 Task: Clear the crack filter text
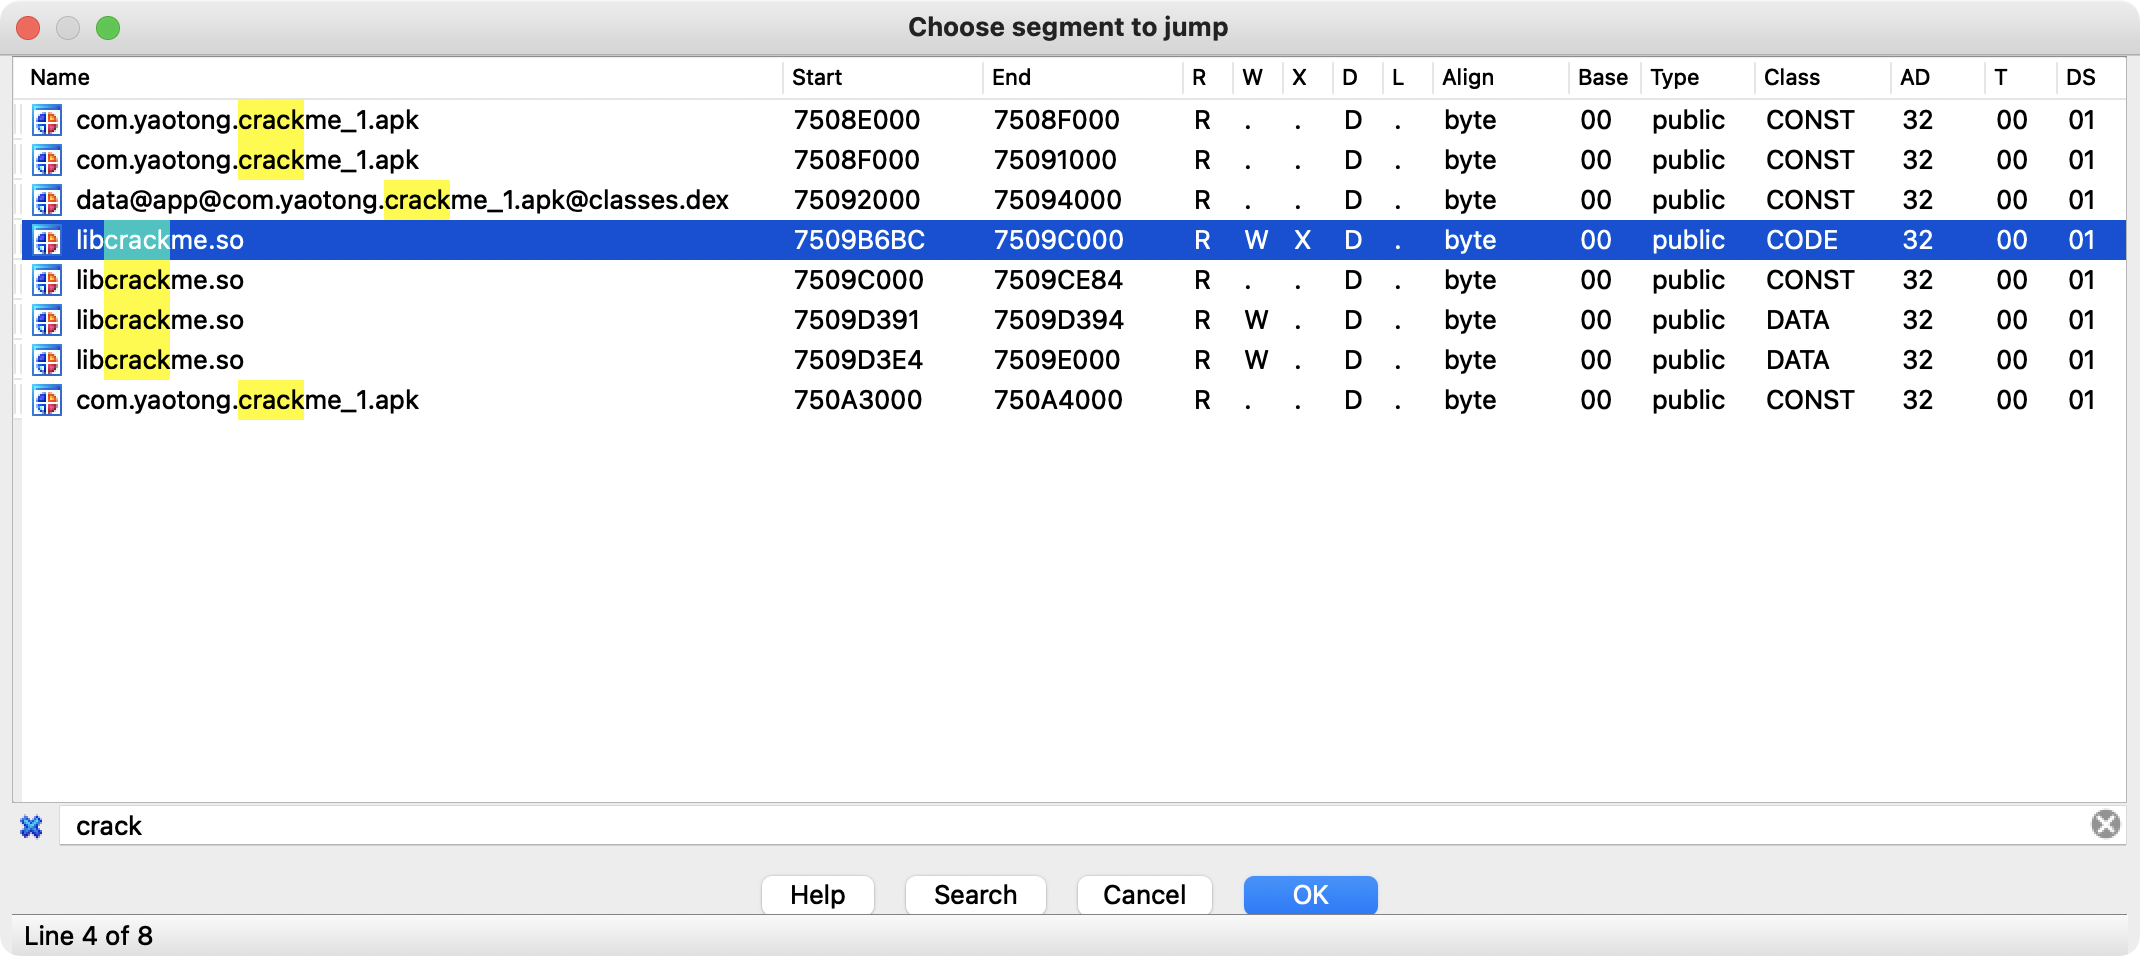(2105, 824)
